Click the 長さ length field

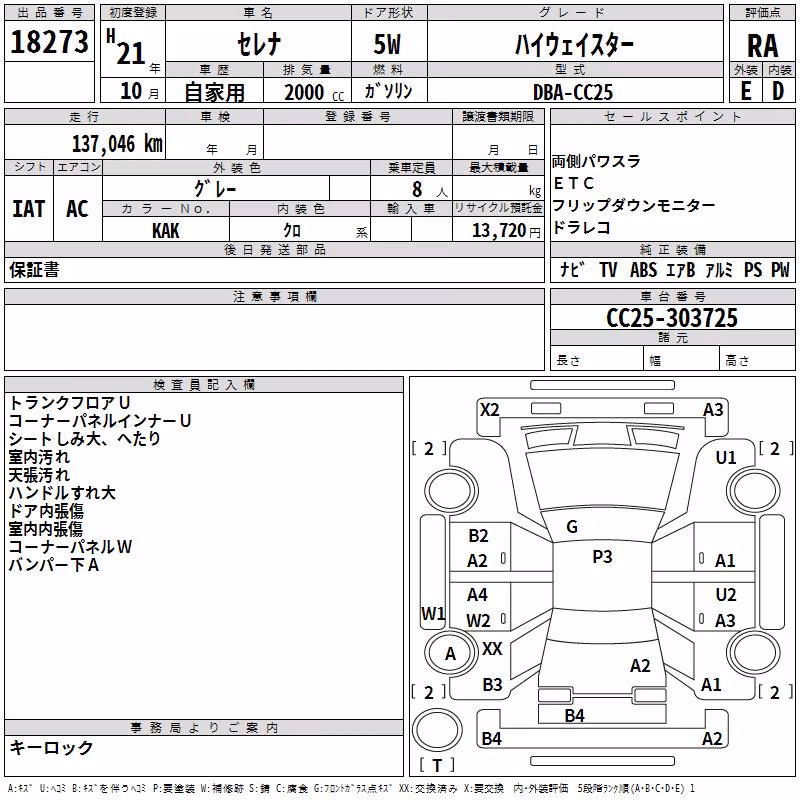coord(597,358)
